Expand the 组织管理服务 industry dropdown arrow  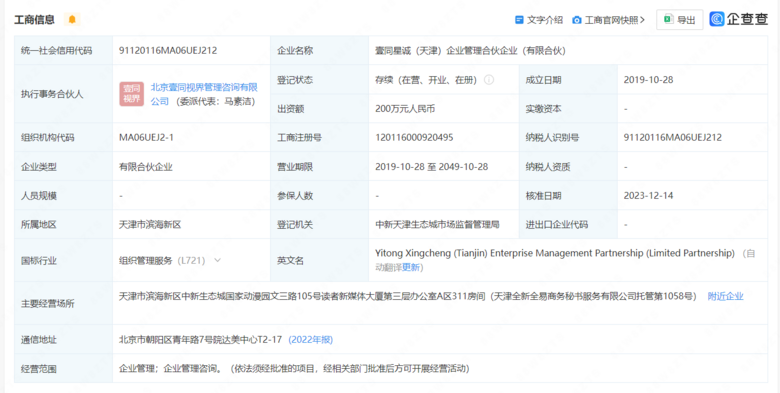(x=217, y=260)
